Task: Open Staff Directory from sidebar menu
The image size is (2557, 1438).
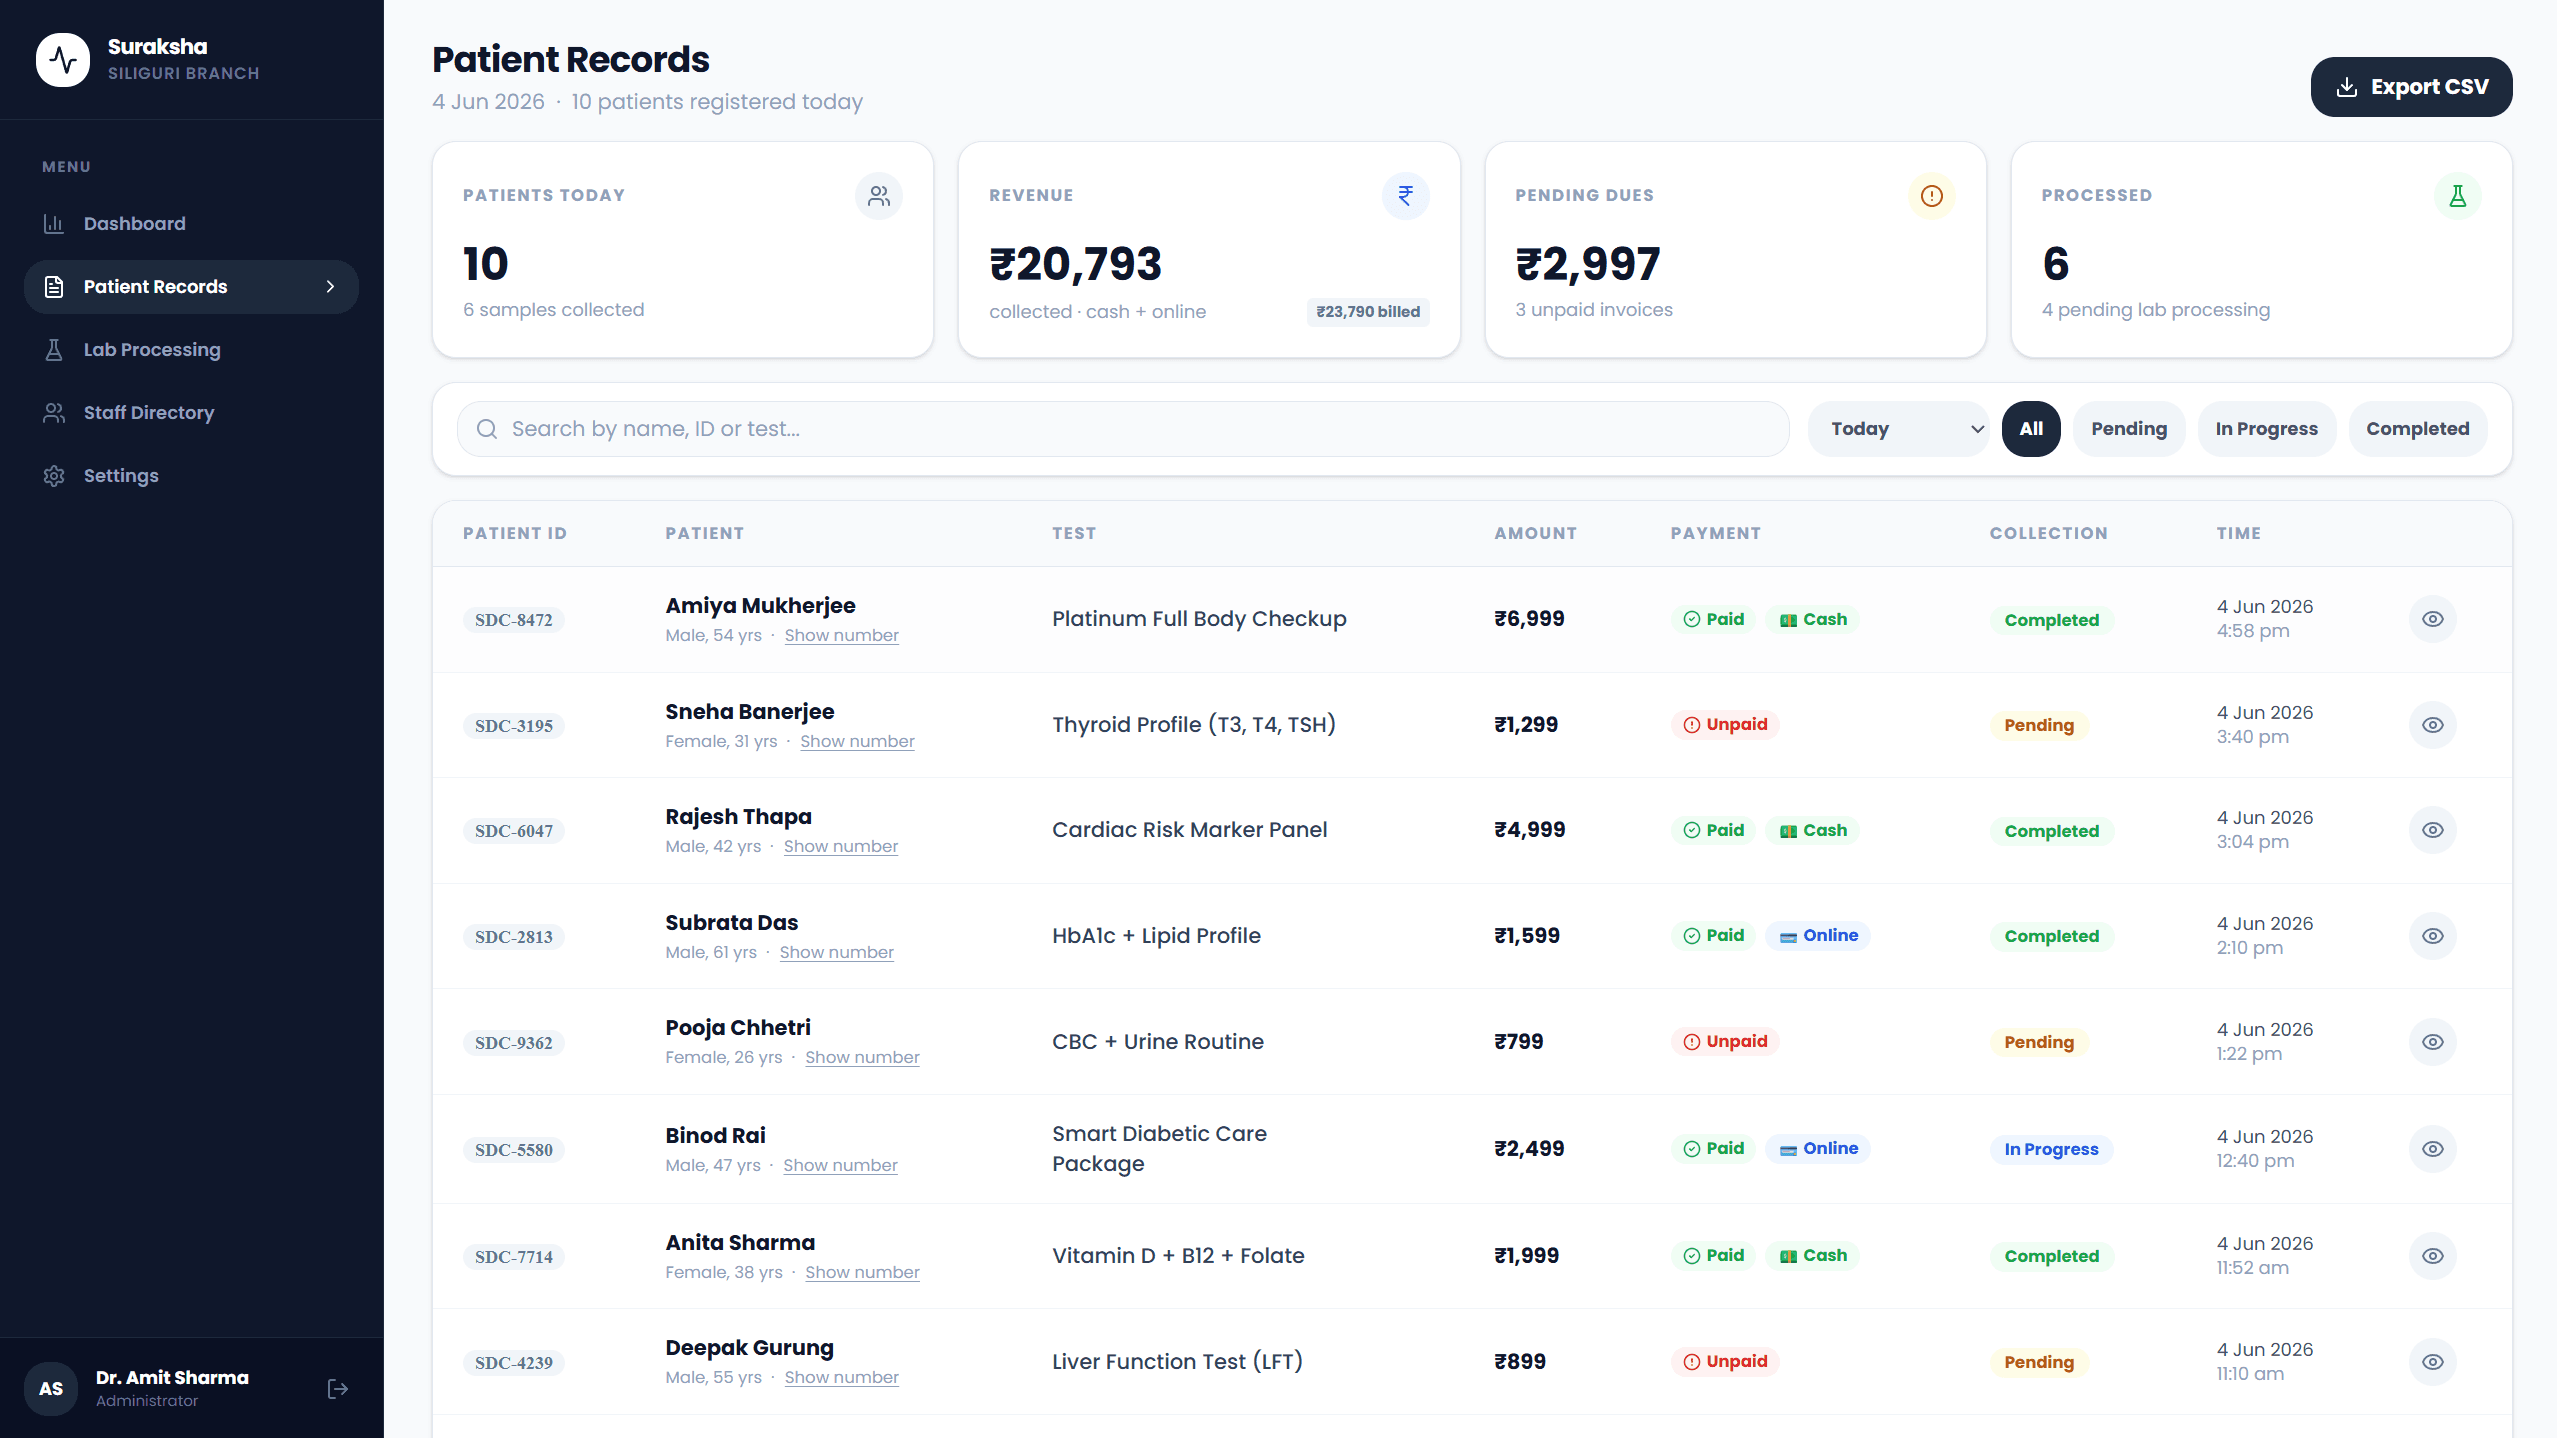Action: click(191, 413)
